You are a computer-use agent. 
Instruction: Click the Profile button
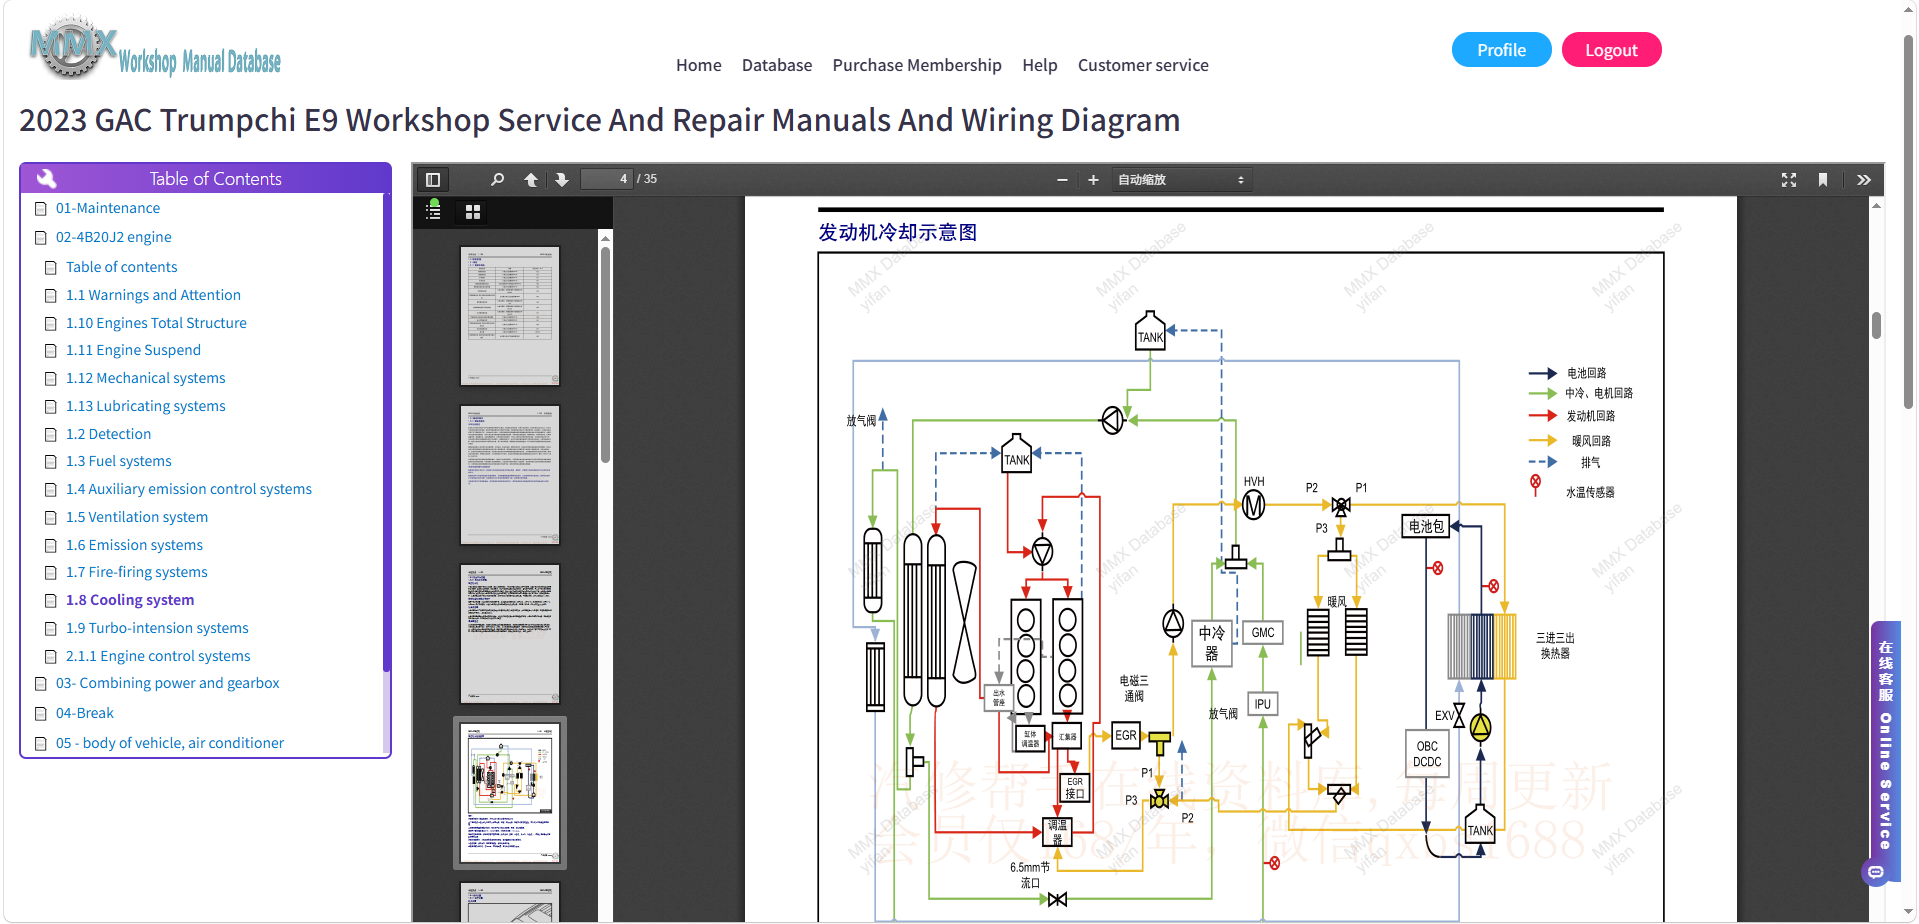pos(1501,50)
